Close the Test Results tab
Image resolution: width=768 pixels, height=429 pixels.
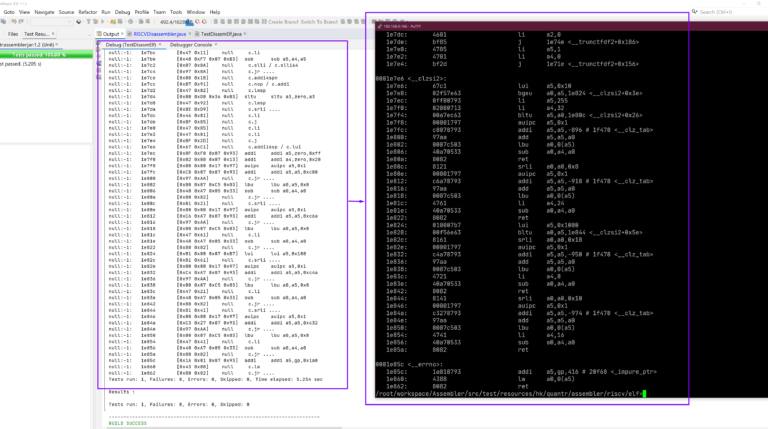(53, 34)
